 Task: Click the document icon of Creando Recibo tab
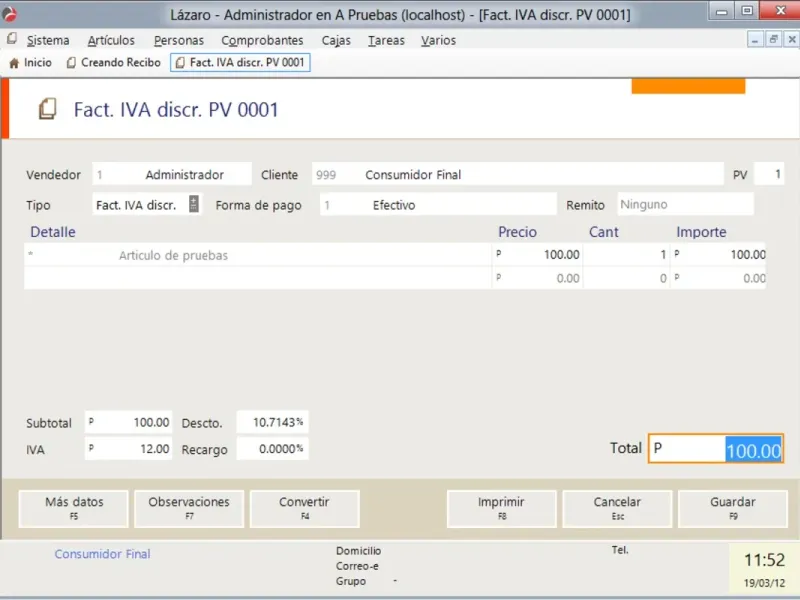click(x=71, y=63)
